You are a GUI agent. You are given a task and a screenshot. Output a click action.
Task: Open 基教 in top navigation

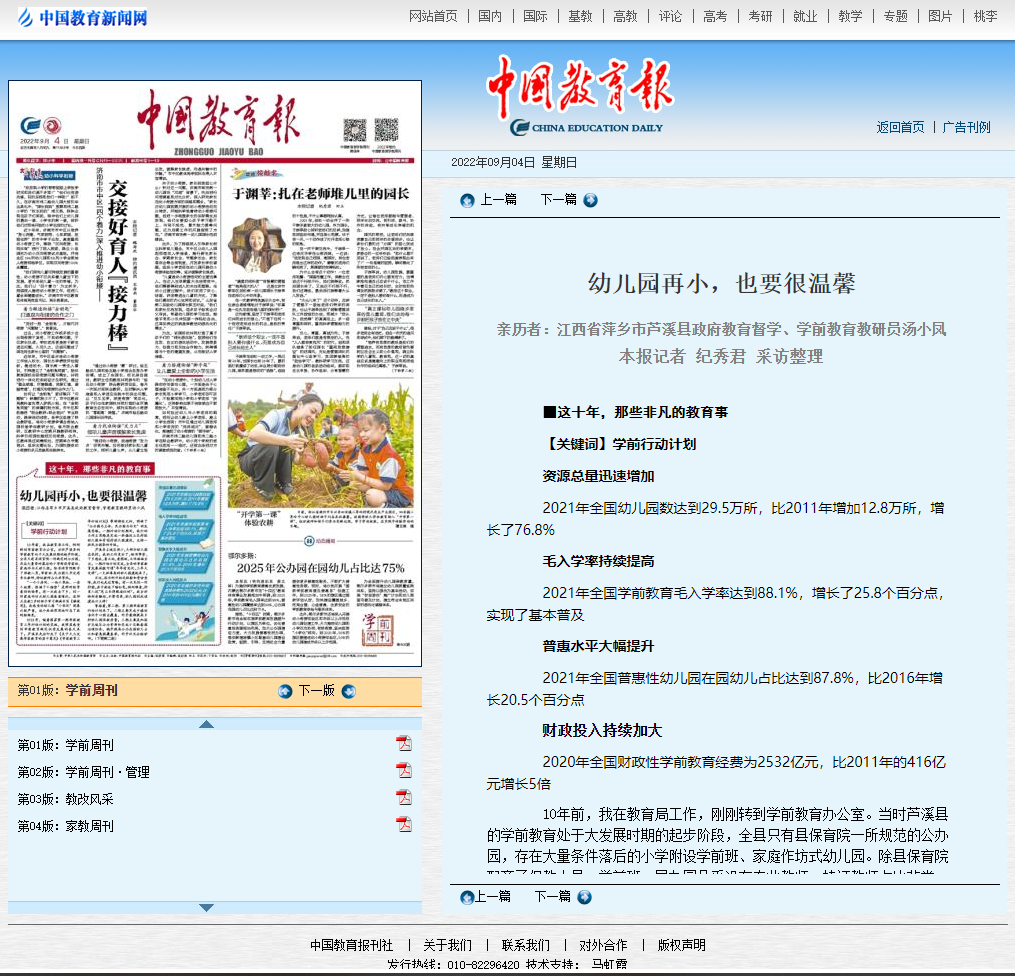pos(581,16)
